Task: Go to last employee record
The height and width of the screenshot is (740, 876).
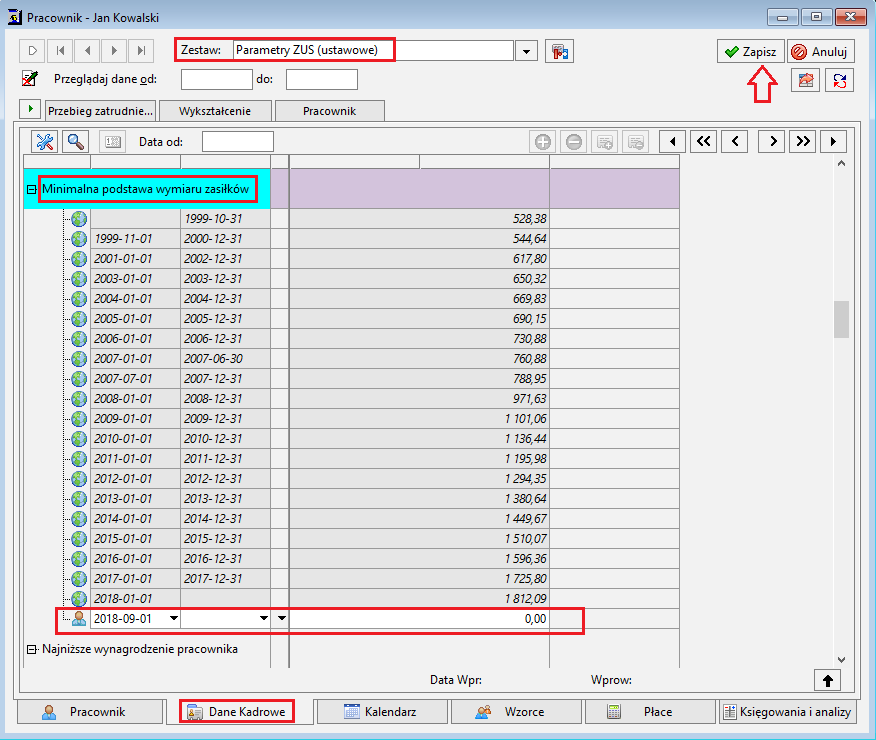Action: coord(141,51)
